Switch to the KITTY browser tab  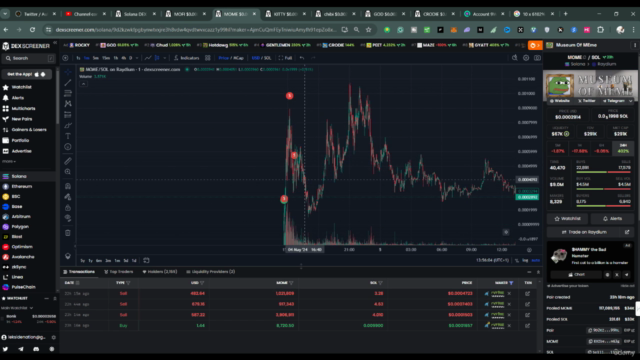284,14
